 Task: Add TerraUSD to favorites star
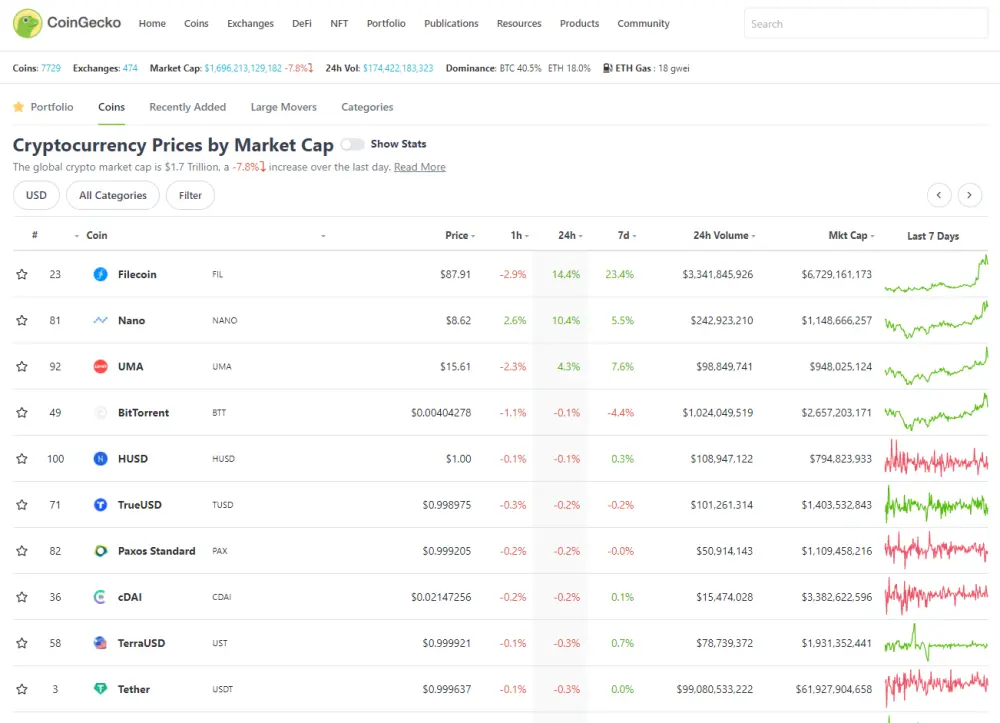click(x=22, y=643)
